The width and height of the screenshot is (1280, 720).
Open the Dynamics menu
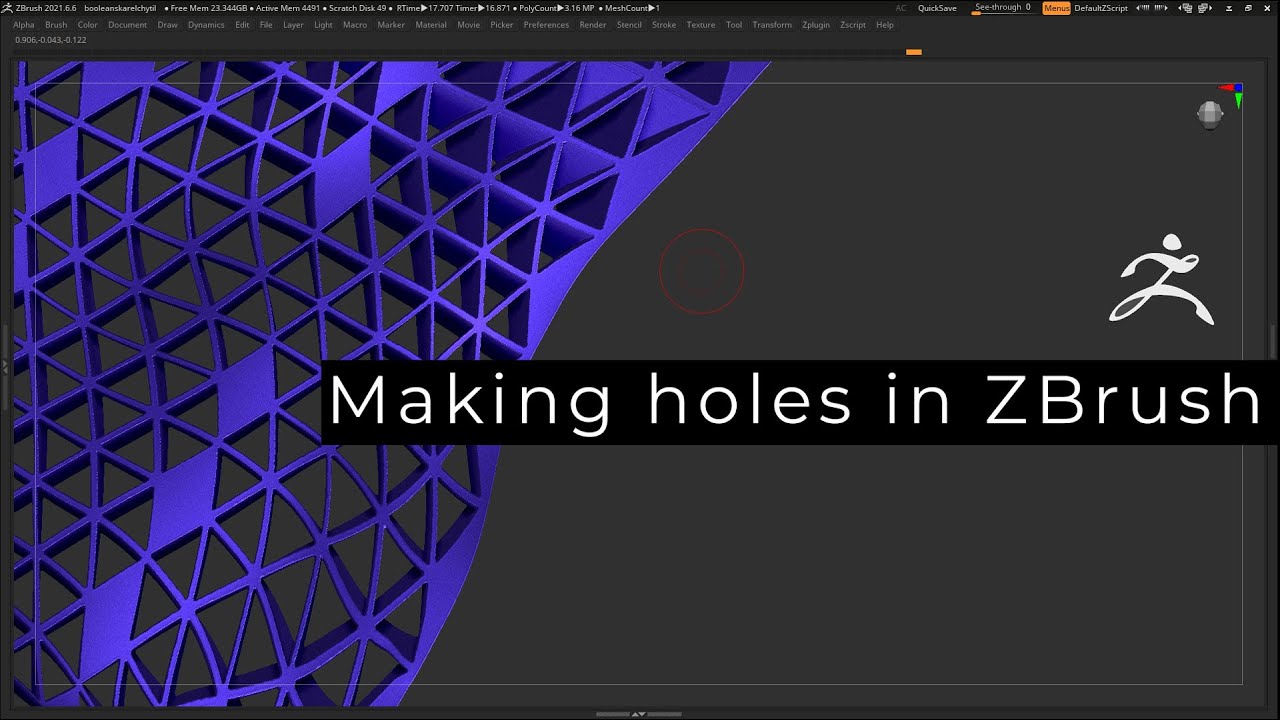pyautogui.click(x=206, y=25)
